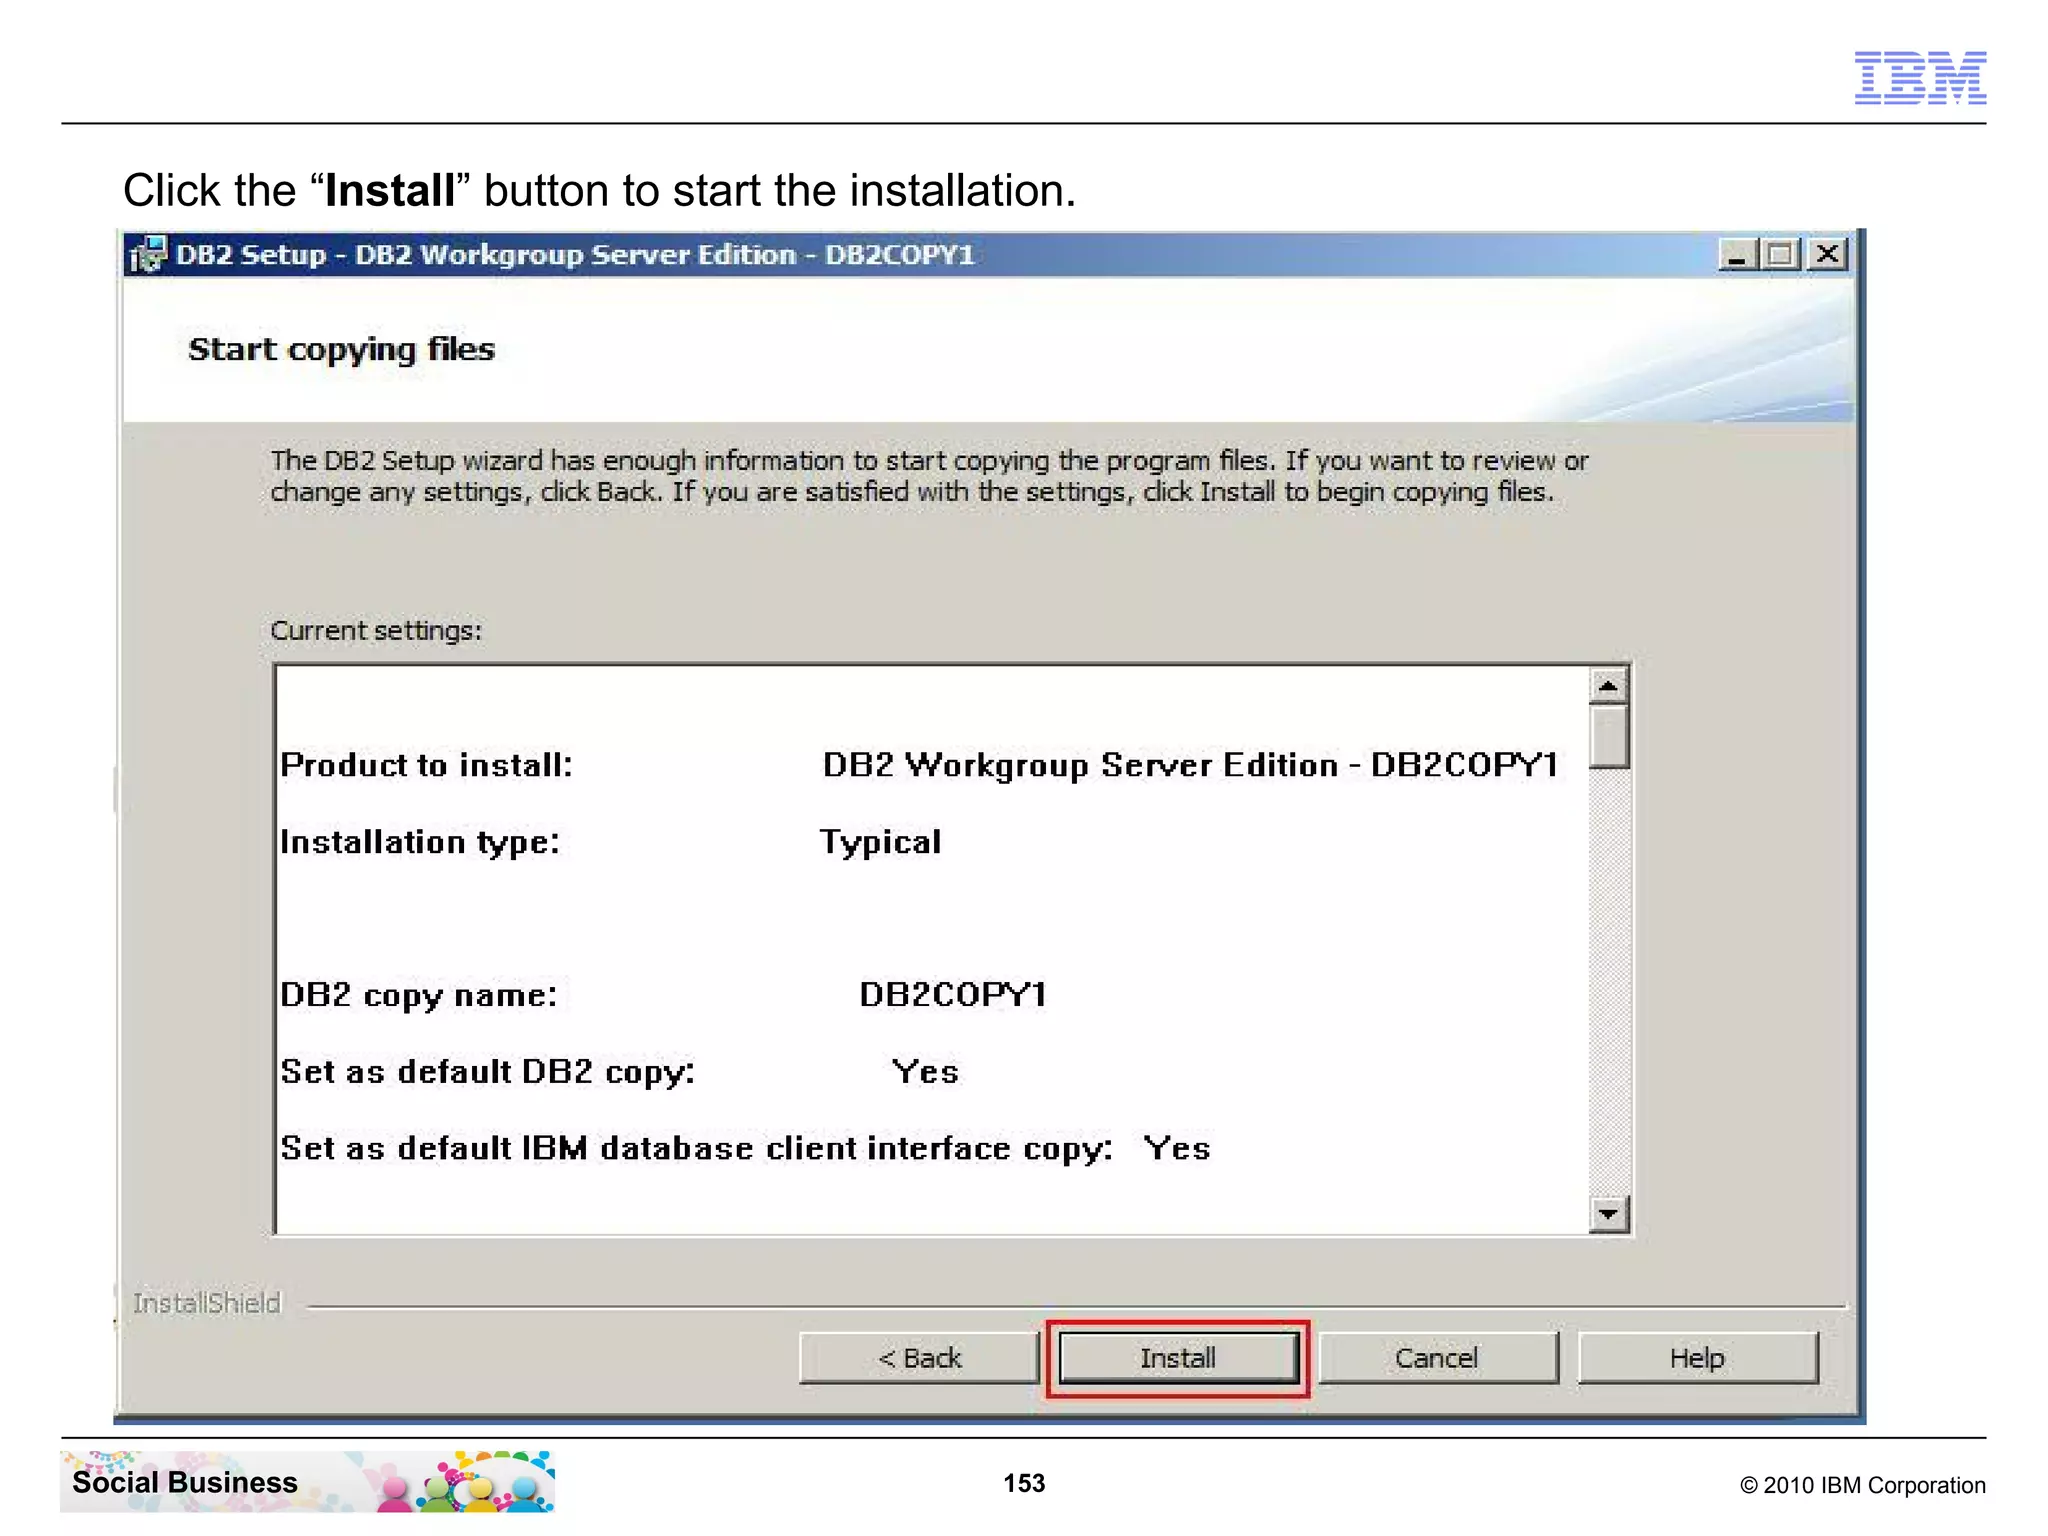Click the settings list scroll down arrow
Image resolution: width=2048 pixels, height=1536 pixels.
(x=1608, y=1214)
